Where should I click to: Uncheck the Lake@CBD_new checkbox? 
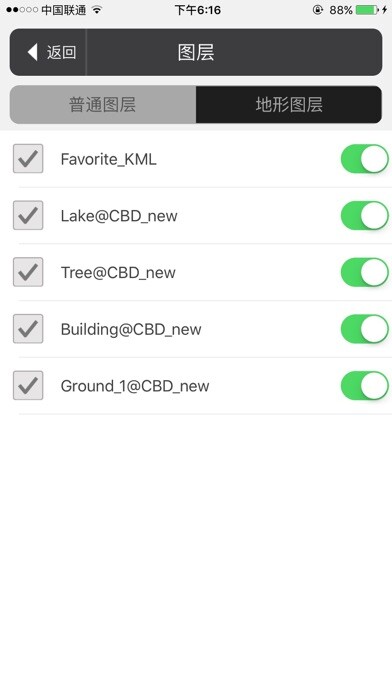tap(28, 215)
